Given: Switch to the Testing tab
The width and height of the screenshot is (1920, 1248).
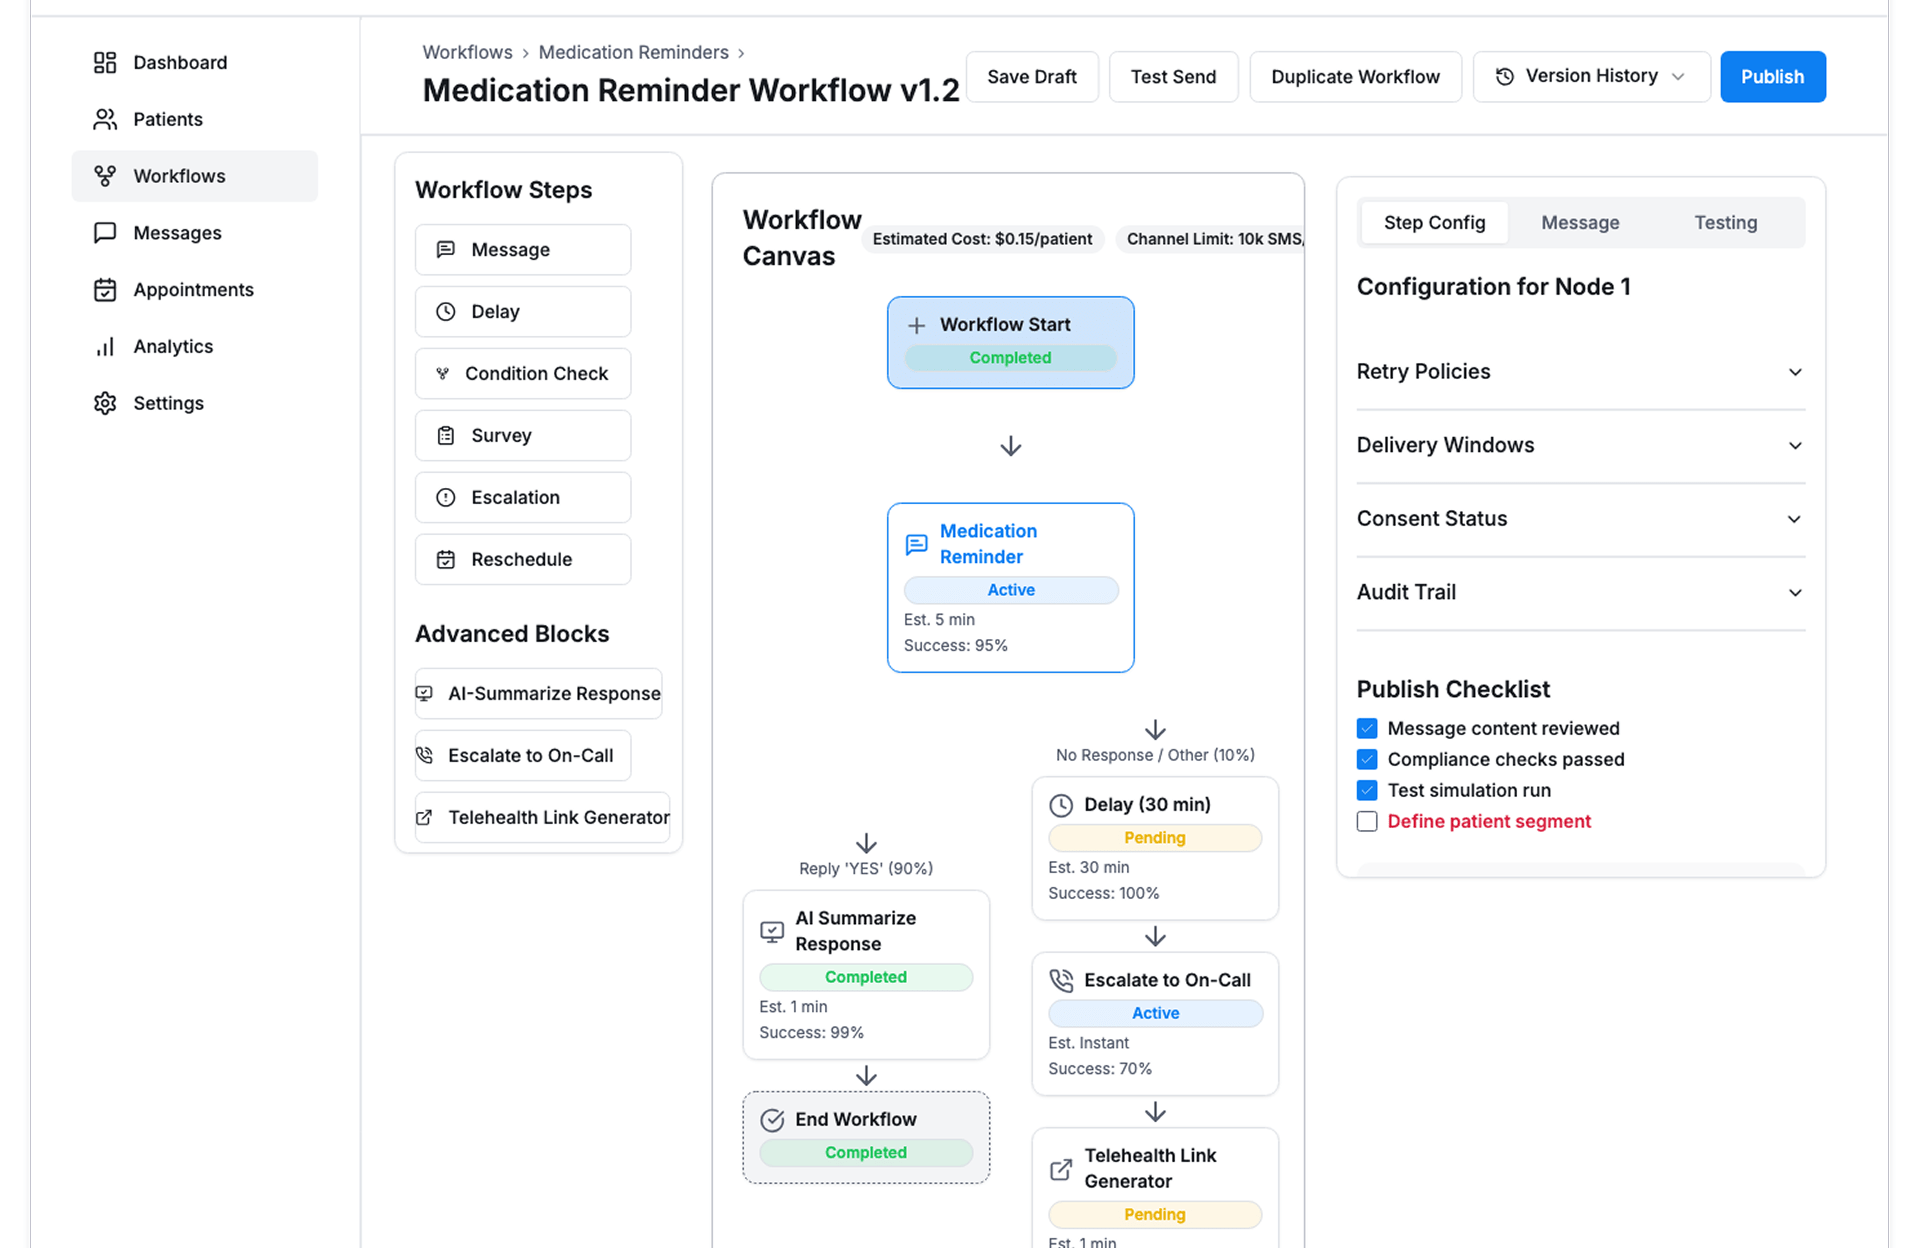Looking at the screenshot, I should tap(1725, 223).
